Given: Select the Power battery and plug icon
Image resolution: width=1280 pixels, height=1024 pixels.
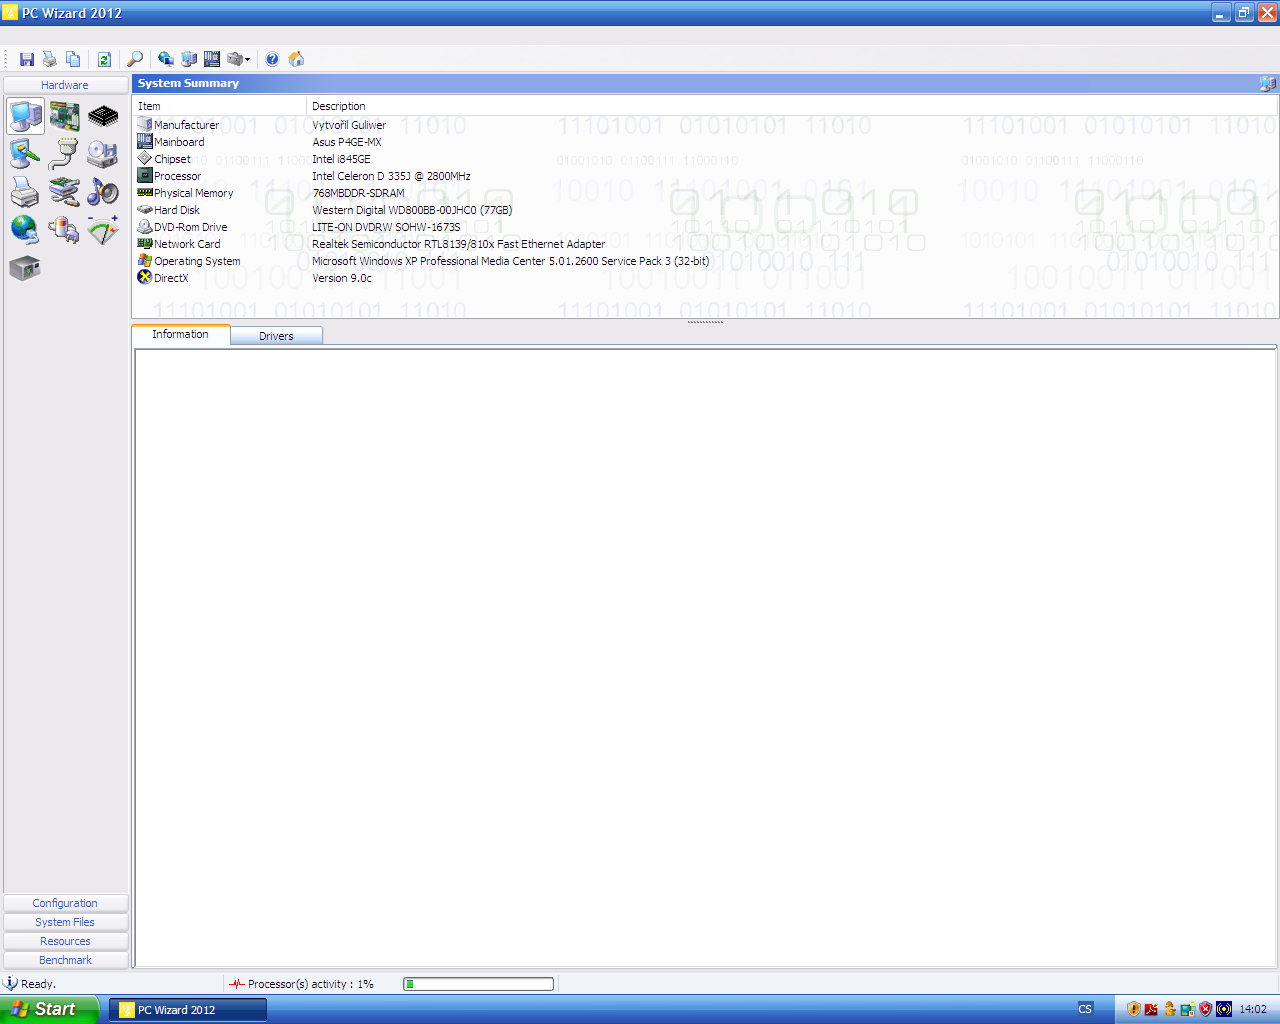Looking at the screenshot, I should pos(65,229).
